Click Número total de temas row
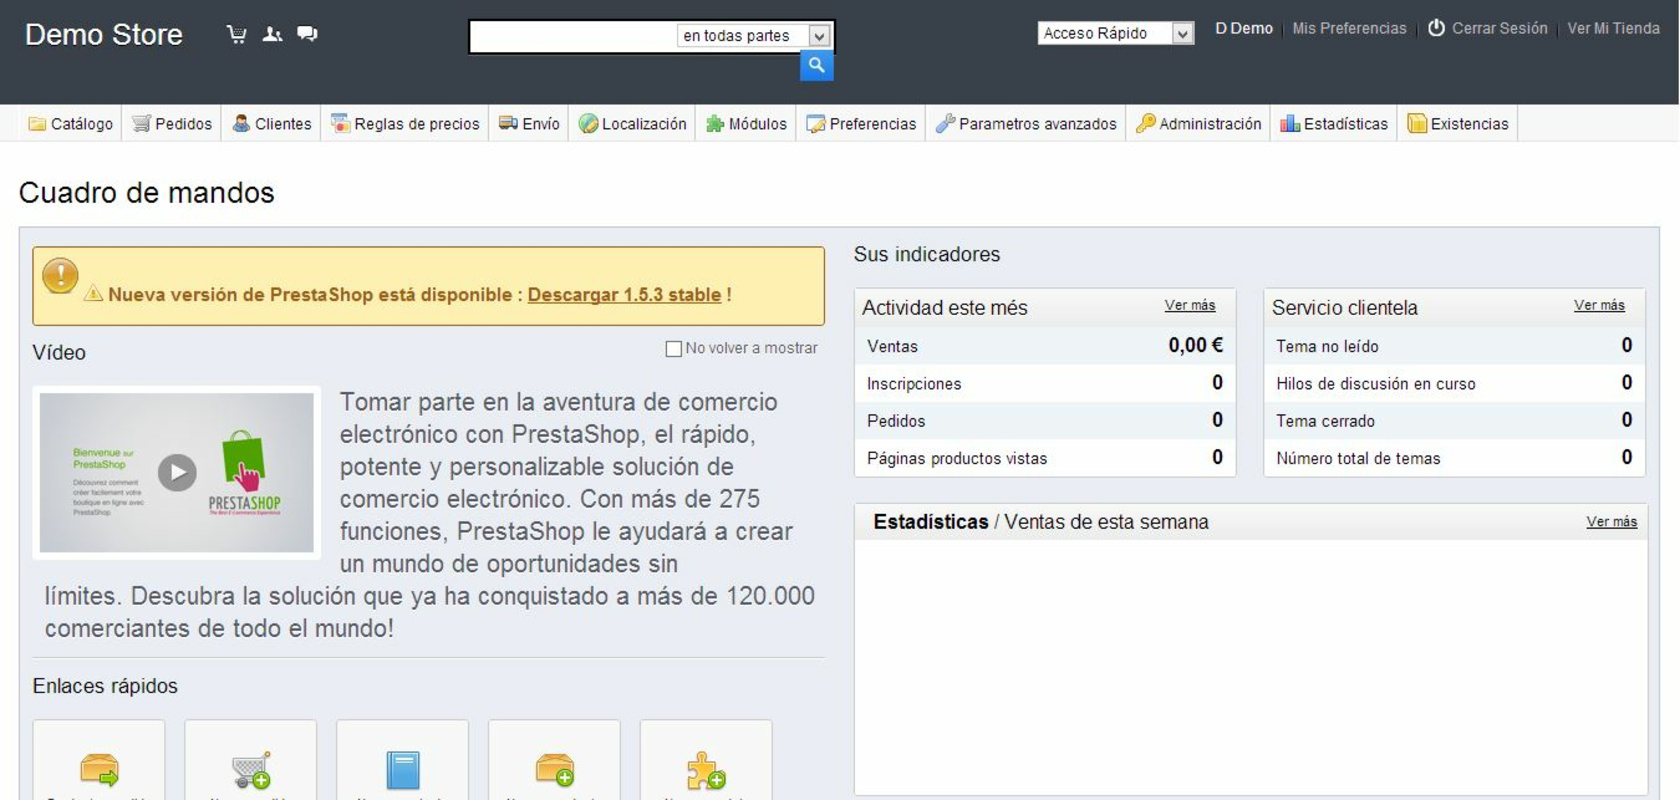Viewport: 1680px width, 800px height. (x=1454, y=458)
